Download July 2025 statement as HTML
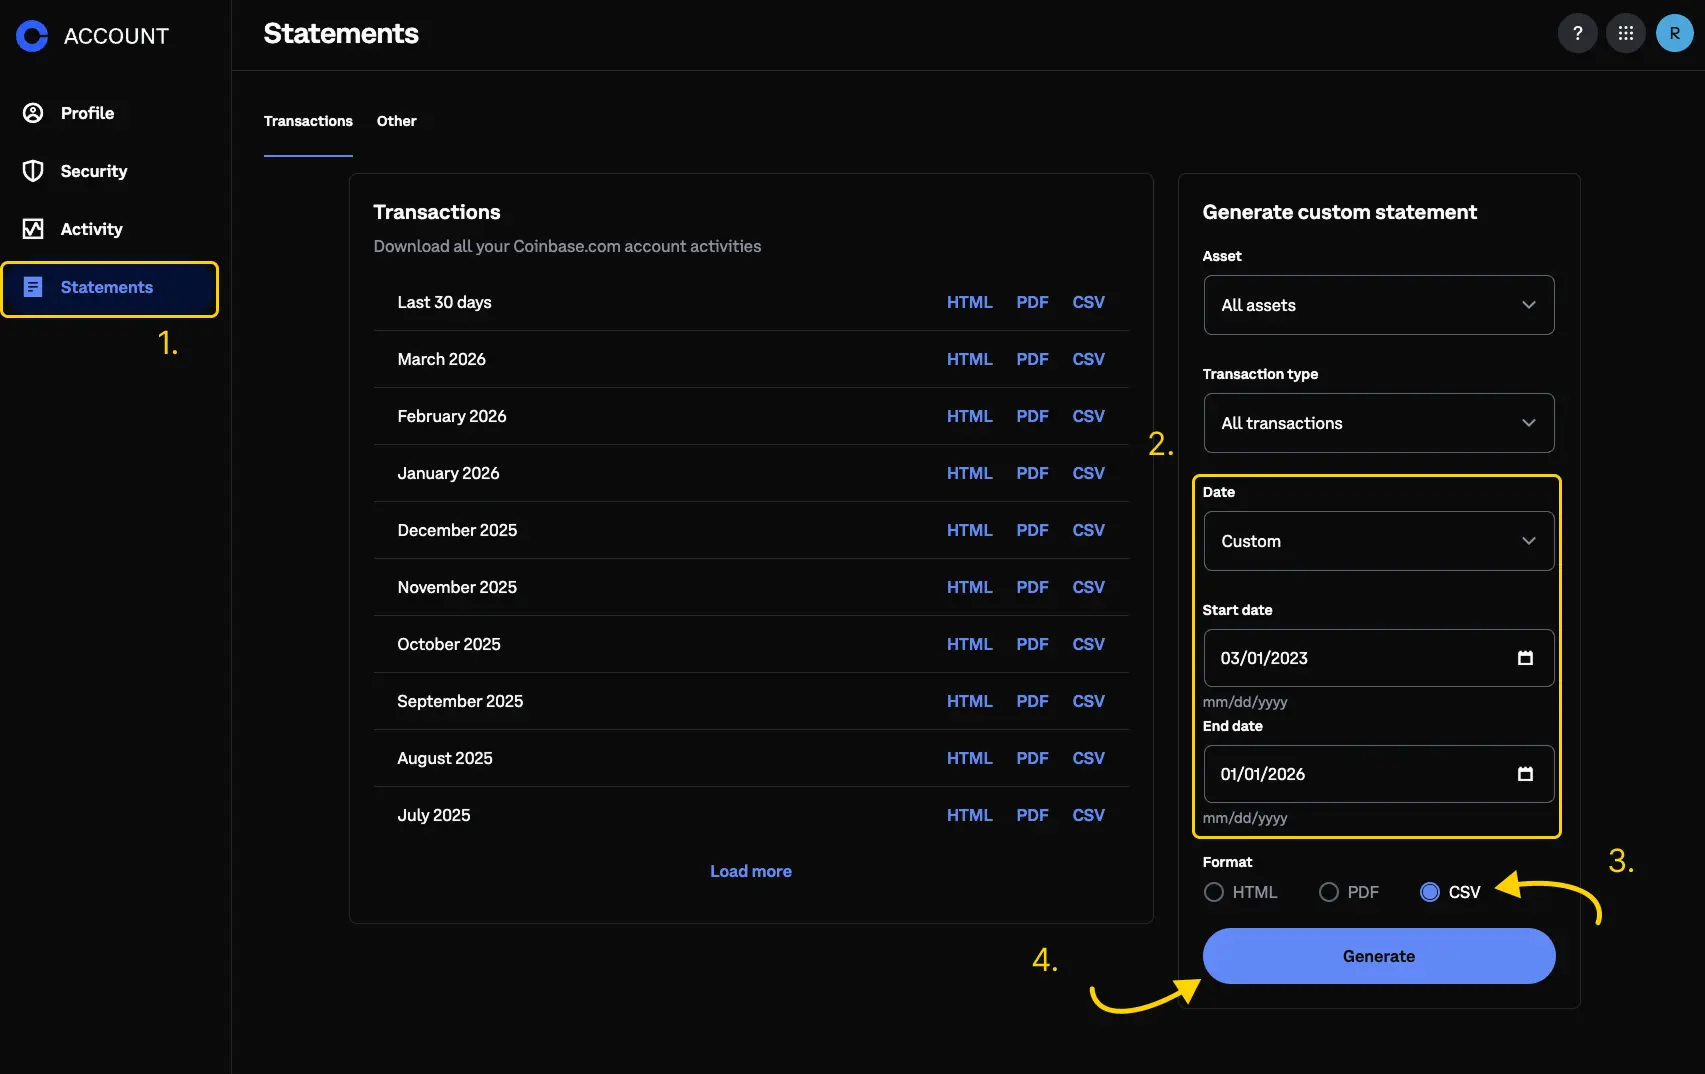 tap(970, 815)
